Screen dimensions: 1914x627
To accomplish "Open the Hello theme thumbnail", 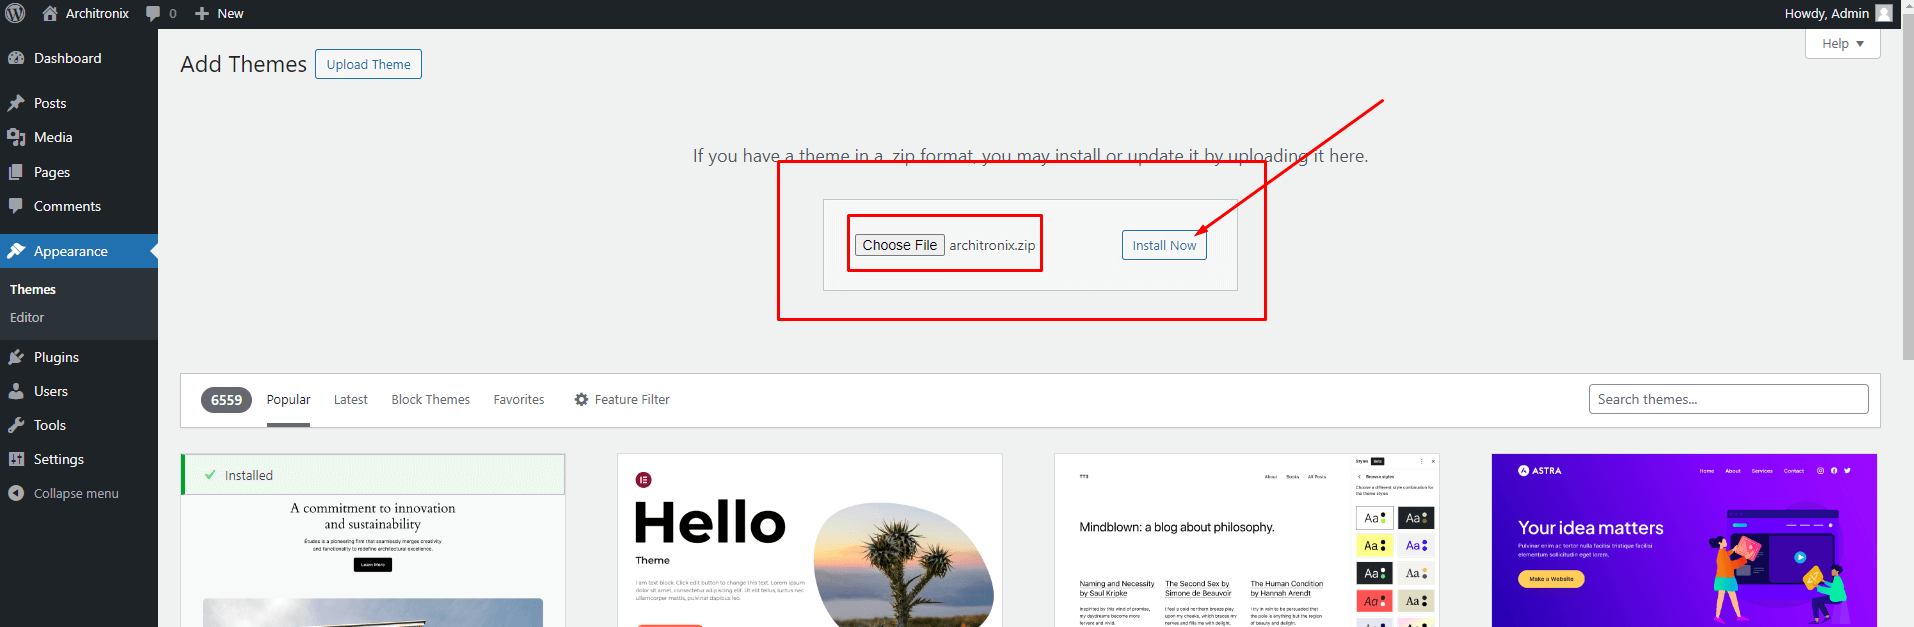I will coord(810,541).
